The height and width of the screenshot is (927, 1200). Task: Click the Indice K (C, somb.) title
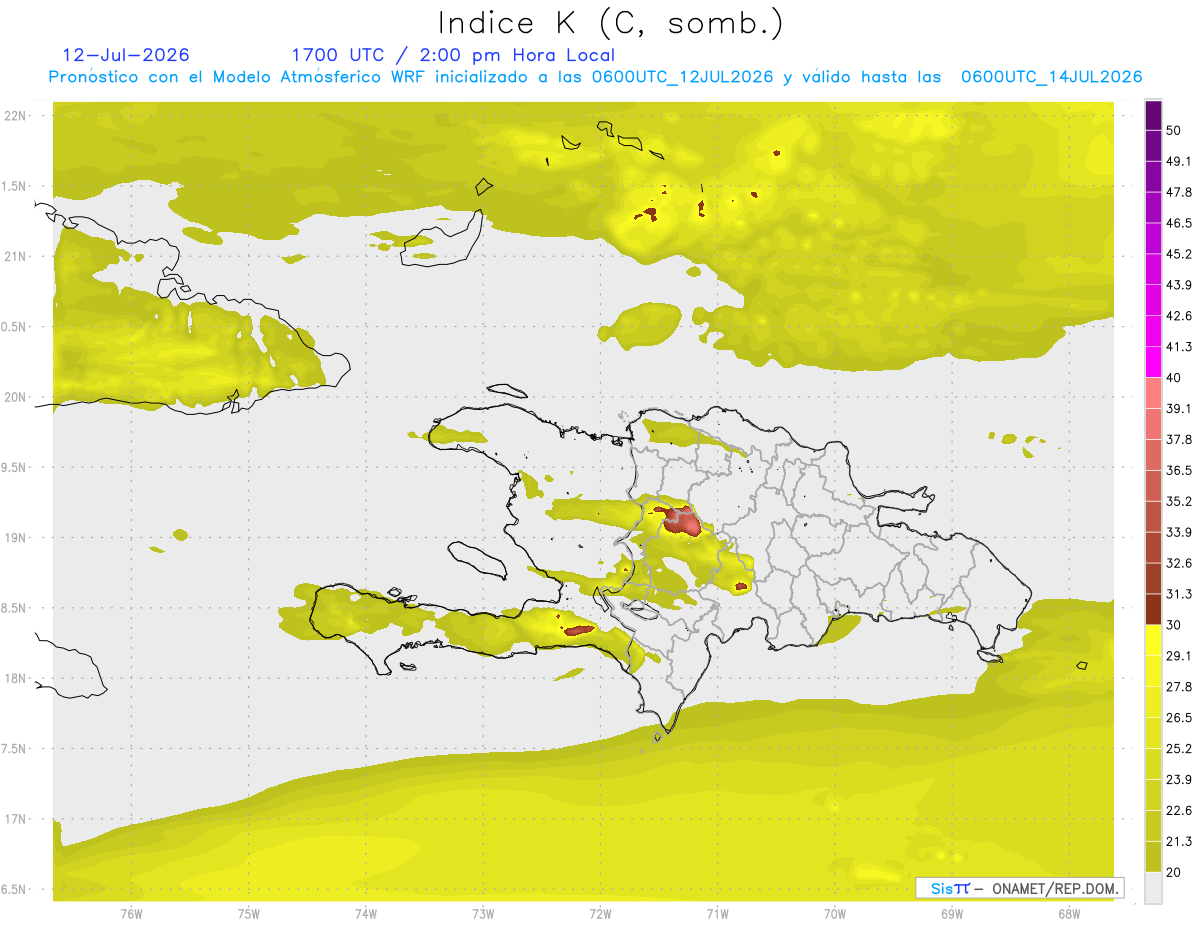tap(611, 22)
